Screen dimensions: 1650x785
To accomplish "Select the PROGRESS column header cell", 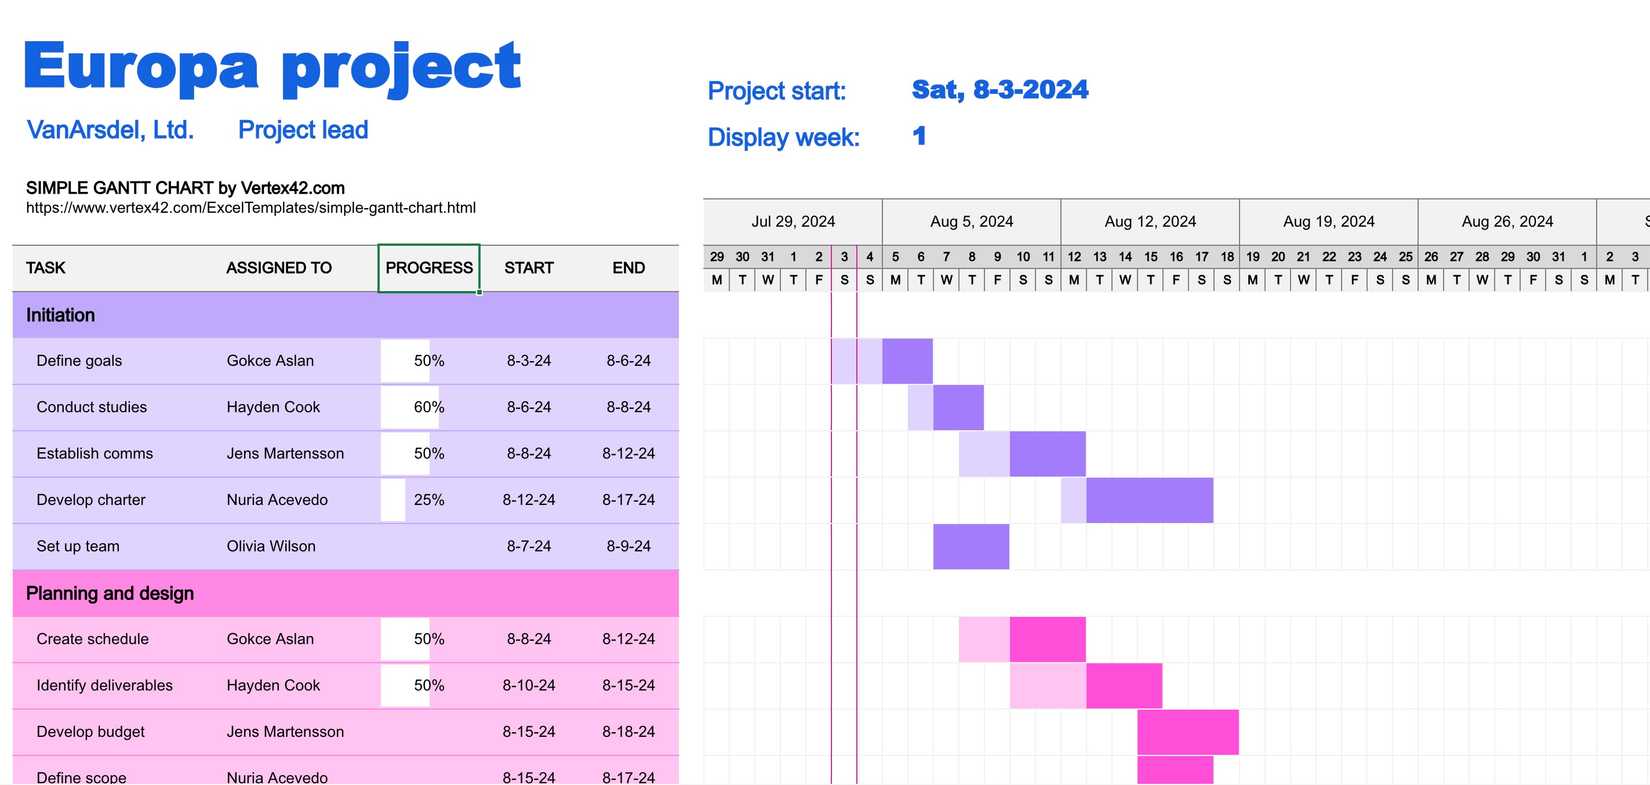I will 429,268.
